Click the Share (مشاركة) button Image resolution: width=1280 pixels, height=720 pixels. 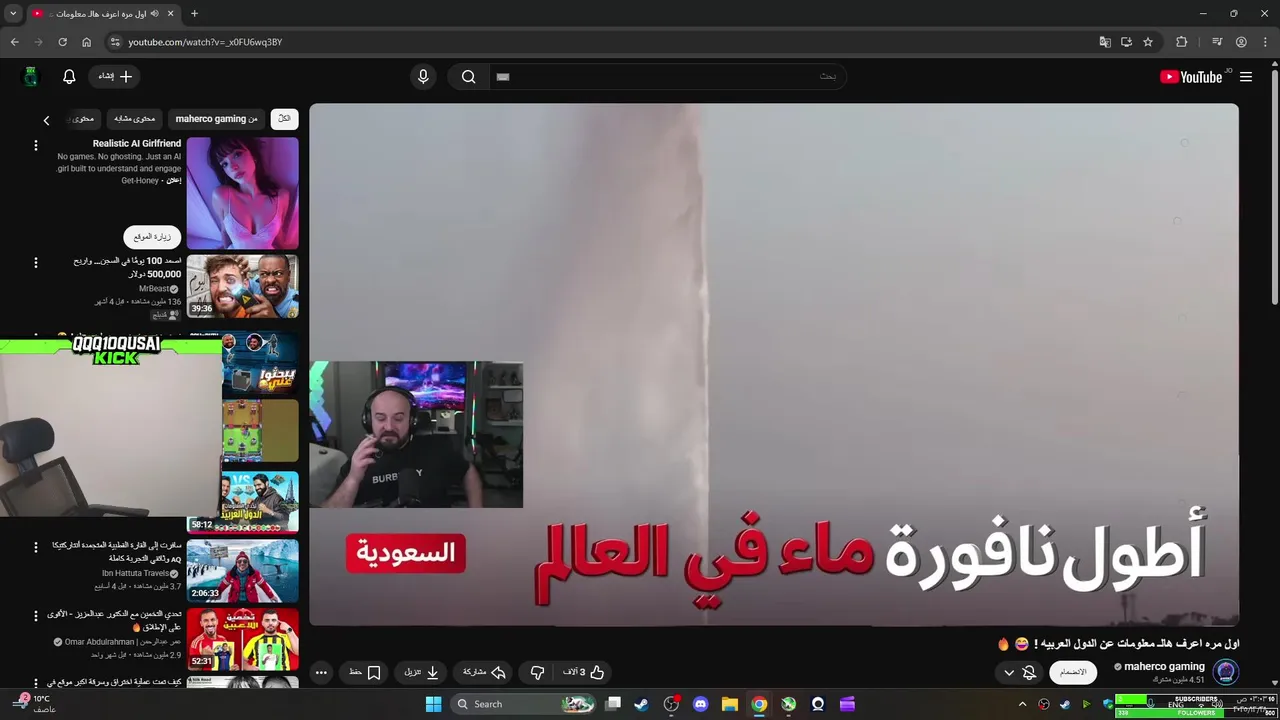tap(484, 672)
